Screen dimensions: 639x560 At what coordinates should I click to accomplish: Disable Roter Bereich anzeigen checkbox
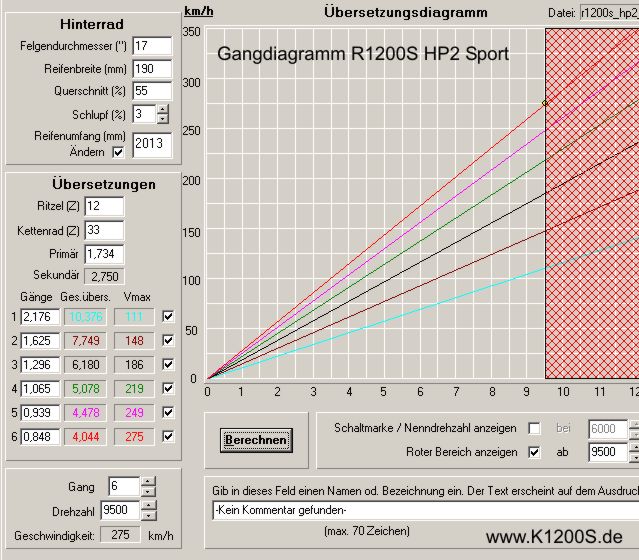tap(534, 452)
